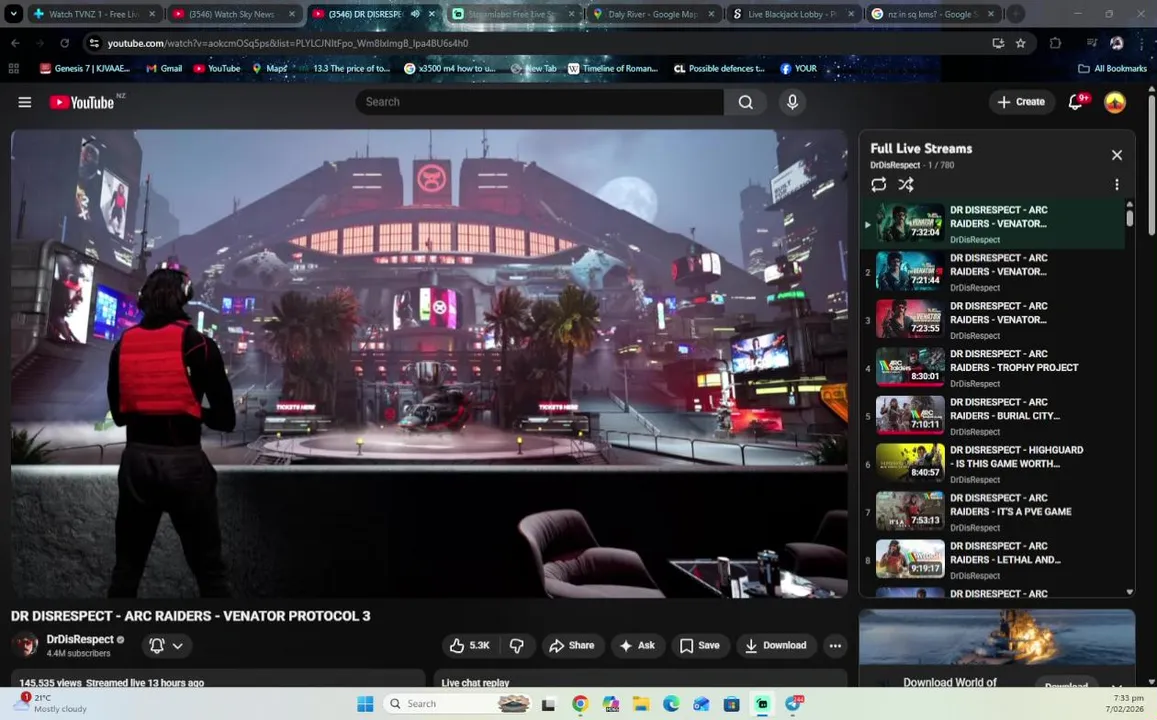Start voice search with the microphone
Screen dimensions: 1157x720
(792, 102)
